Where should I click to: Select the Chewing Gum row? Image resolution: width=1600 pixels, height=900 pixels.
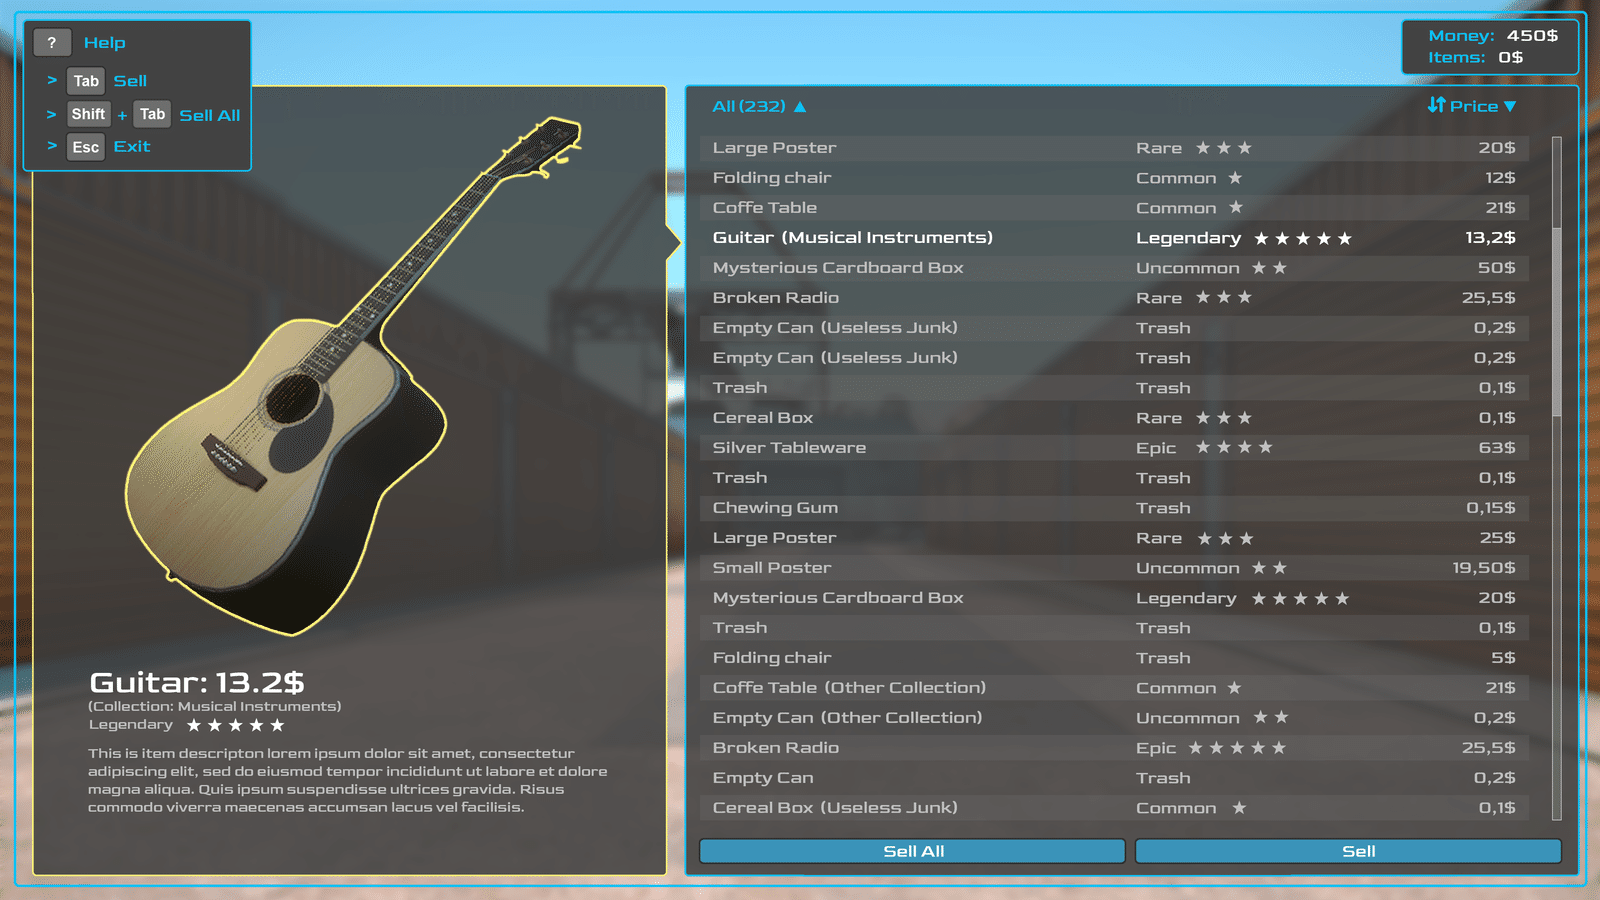[x=1114, y=507]
